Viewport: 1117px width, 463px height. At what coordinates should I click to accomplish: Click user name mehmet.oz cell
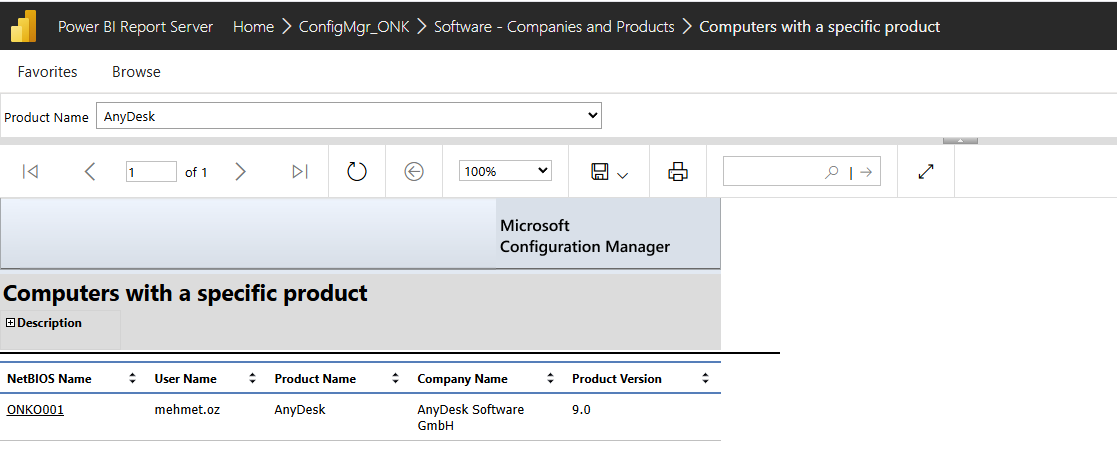click(x=187, y=410)
